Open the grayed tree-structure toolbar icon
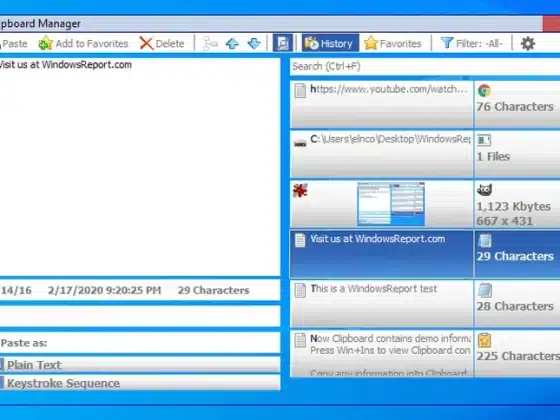Viewport: 560px width, 420px height. 210,44
